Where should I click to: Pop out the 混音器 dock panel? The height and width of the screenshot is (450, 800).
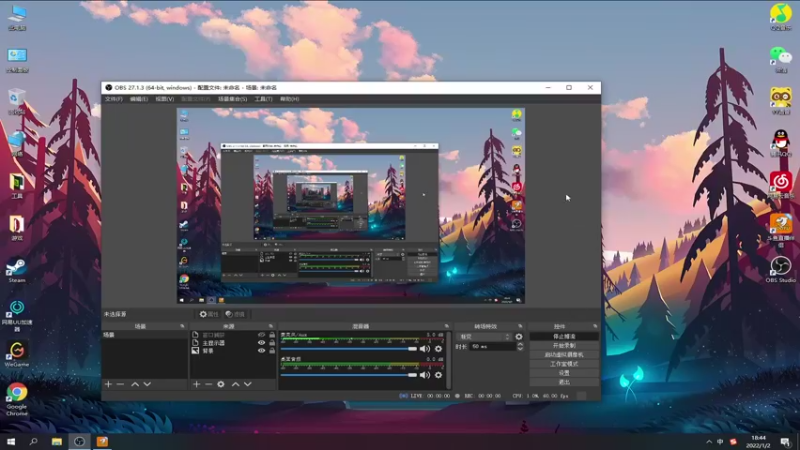coord(446,326)
